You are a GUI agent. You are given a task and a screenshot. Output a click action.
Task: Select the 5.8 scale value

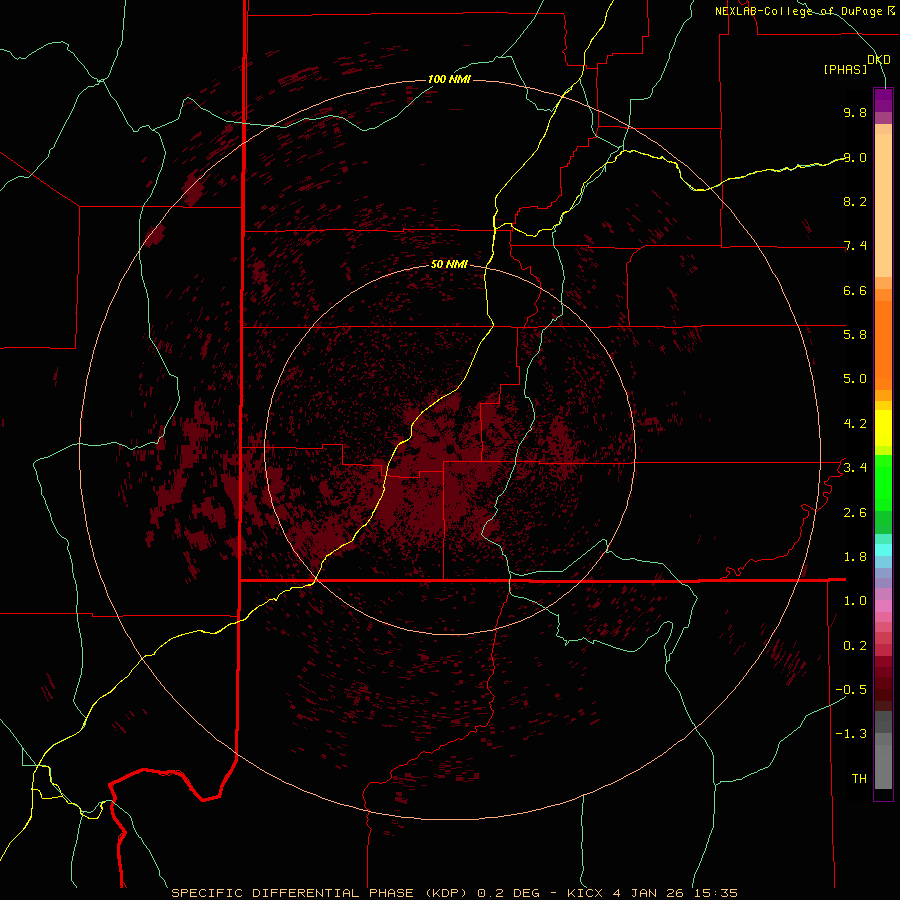click(855, 334)
